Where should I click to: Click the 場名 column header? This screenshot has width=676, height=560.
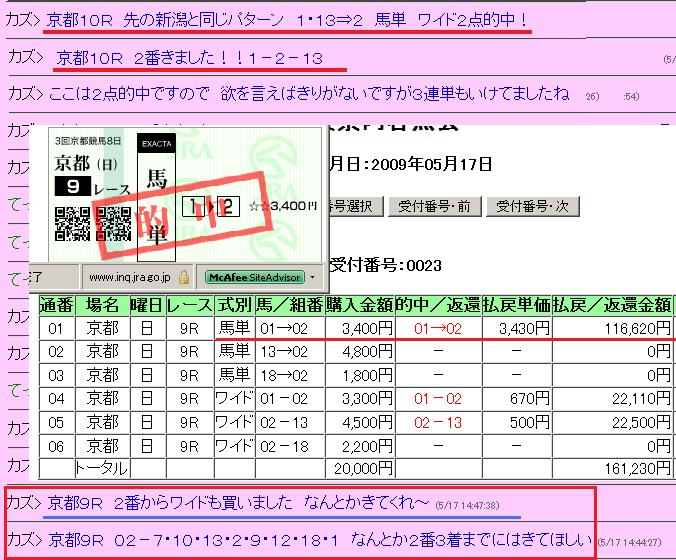(x=103, y=305)
